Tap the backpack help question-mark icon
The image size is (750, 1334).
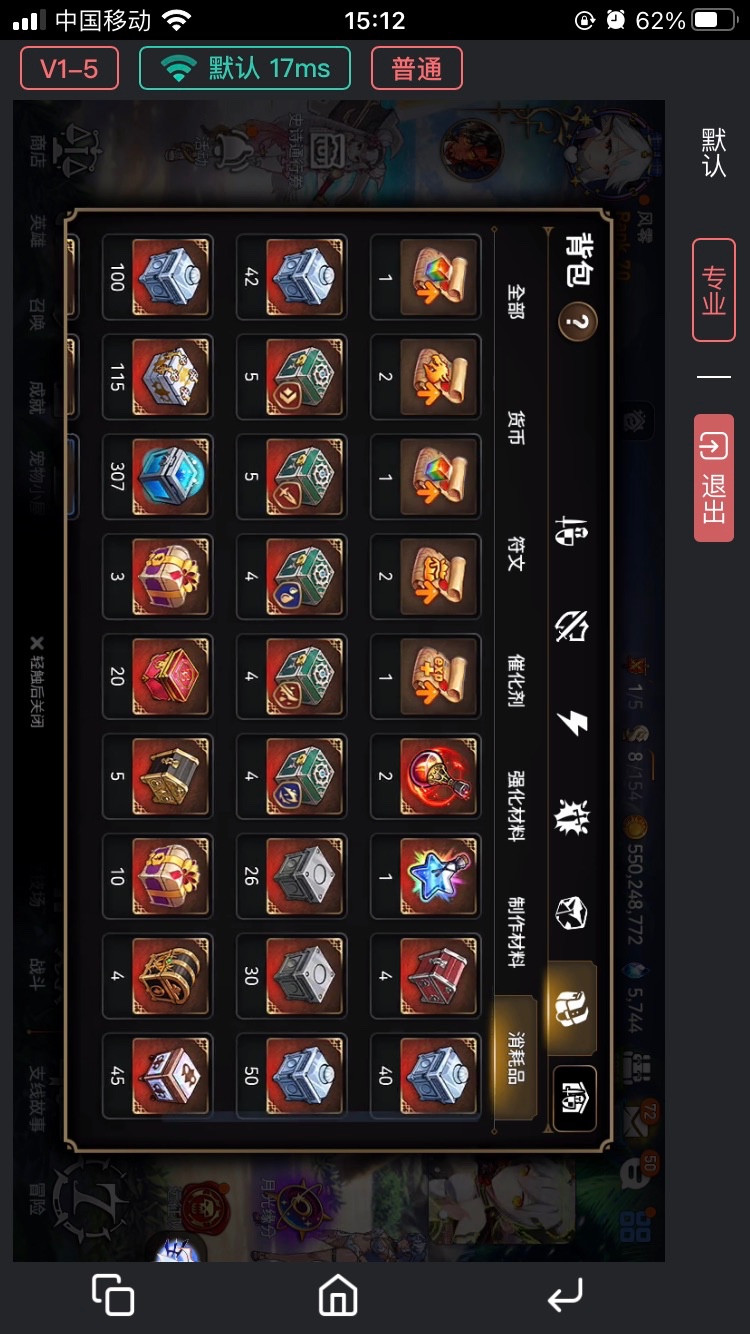tap(577, 322)
